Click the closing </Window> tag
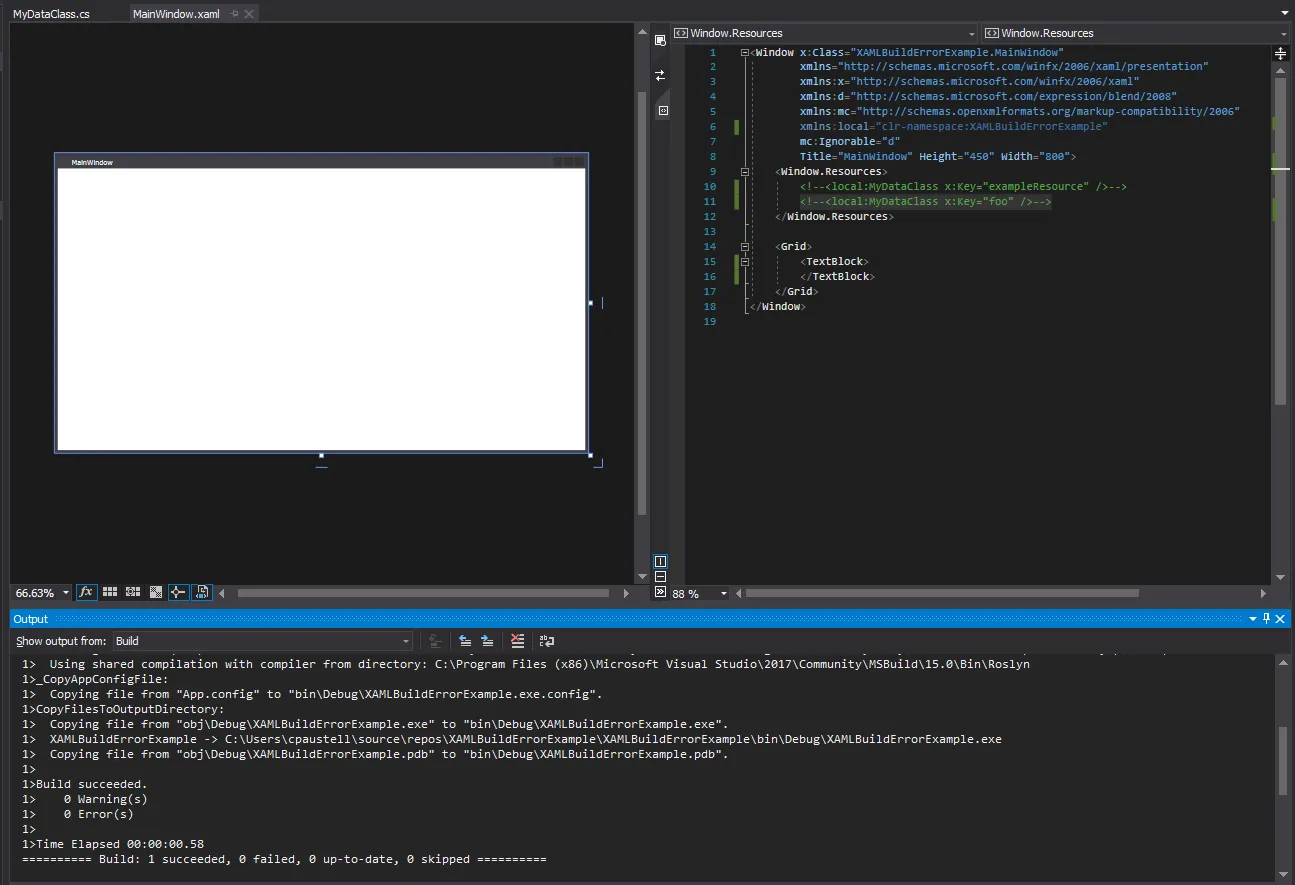The image size is (1295, 885). [x=777, y=307]
